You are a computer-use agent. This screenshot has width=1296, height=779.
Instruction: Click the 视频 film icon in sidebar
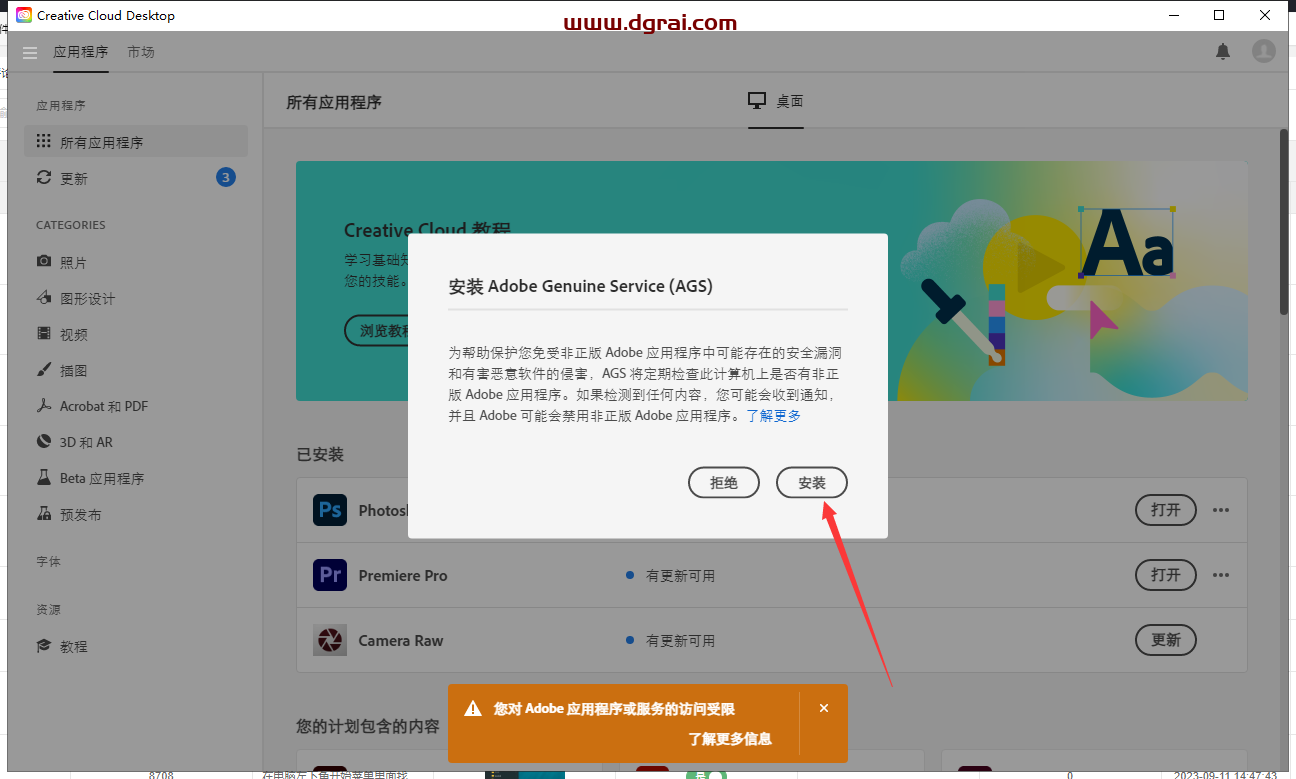43,334
